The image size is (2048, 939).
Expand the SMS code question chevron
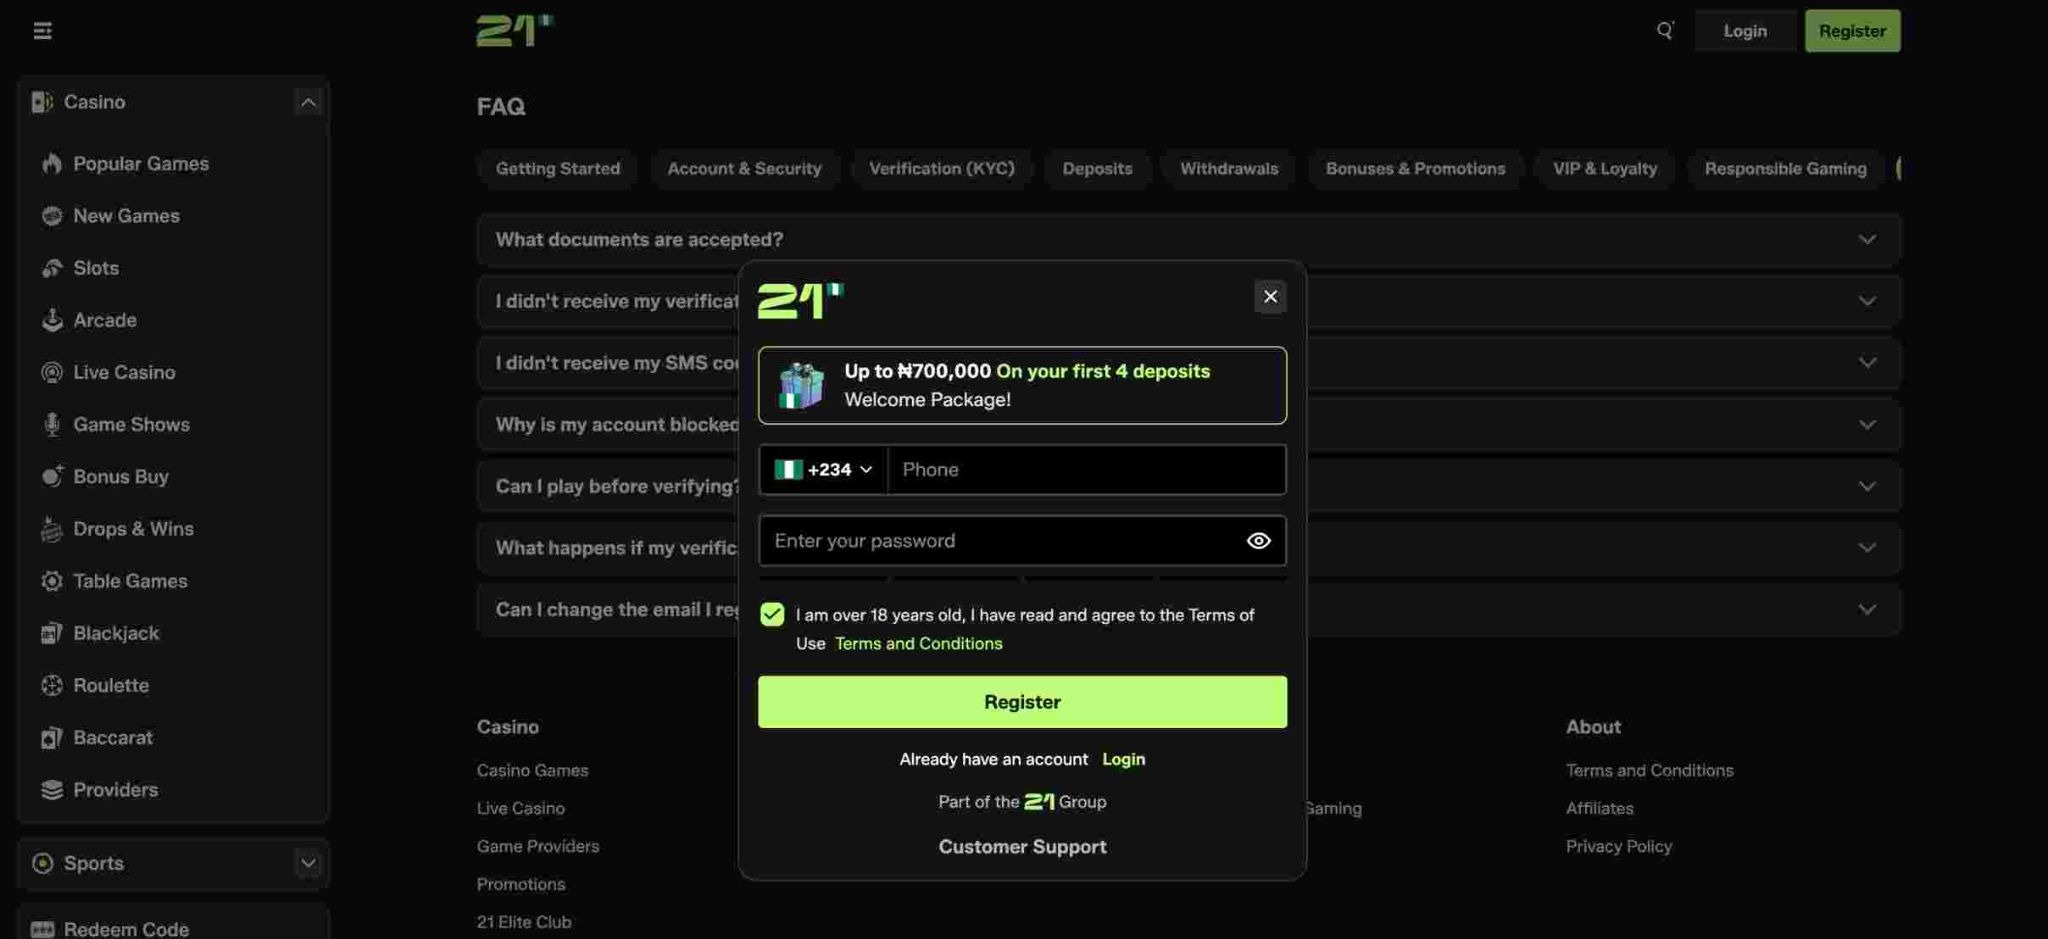[x=1867, y=363]
